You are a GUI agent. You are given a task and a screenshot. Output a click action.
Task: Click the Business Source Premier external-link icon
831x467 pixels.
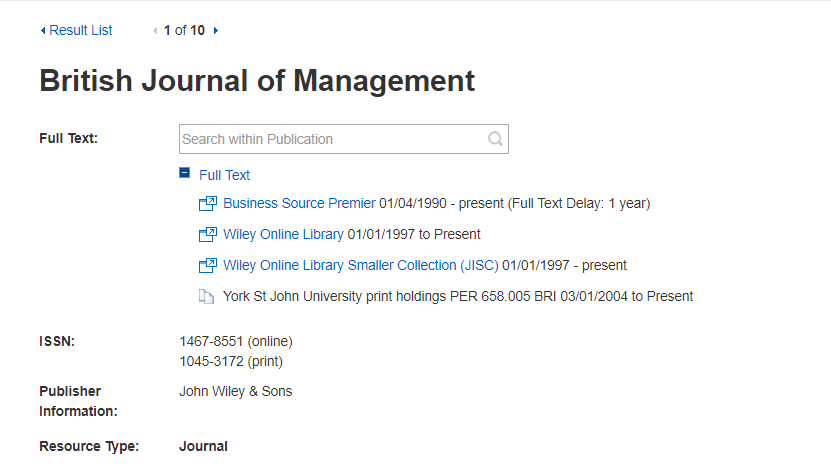[208, 204]
